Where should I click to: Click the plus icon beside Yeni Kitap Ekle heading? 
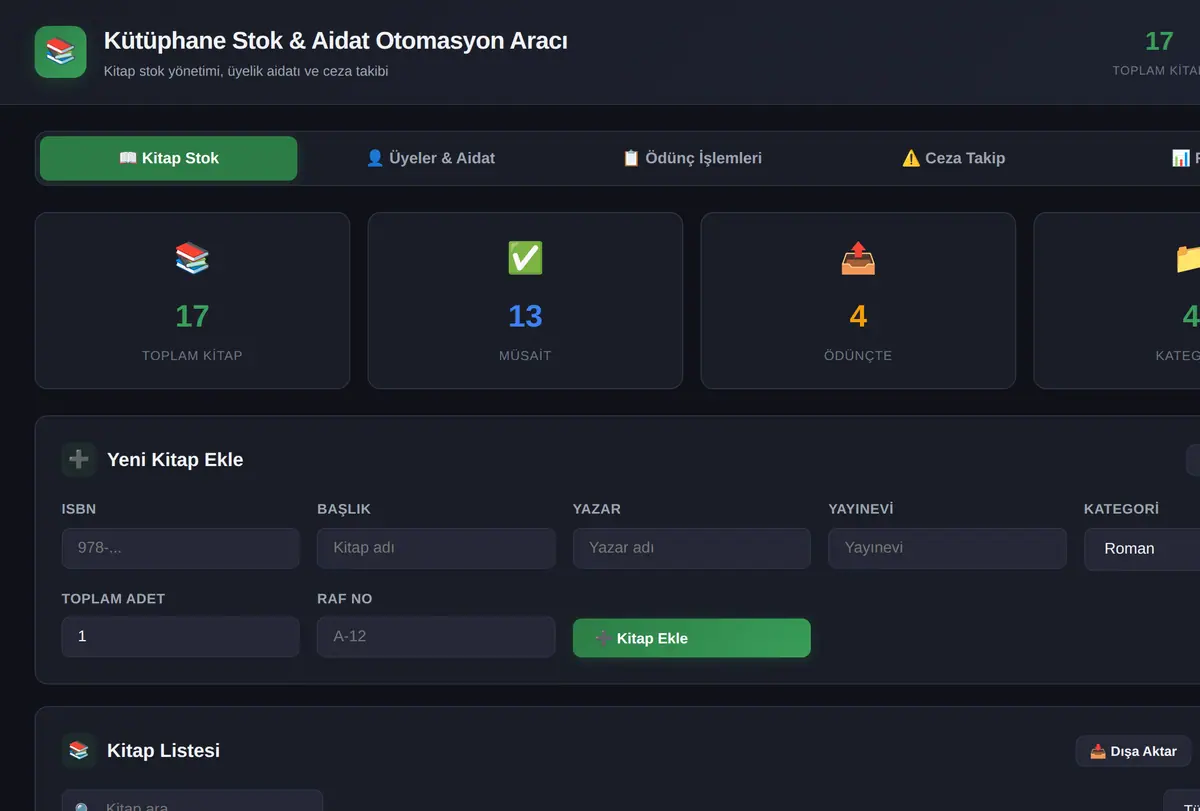point(79,460)
